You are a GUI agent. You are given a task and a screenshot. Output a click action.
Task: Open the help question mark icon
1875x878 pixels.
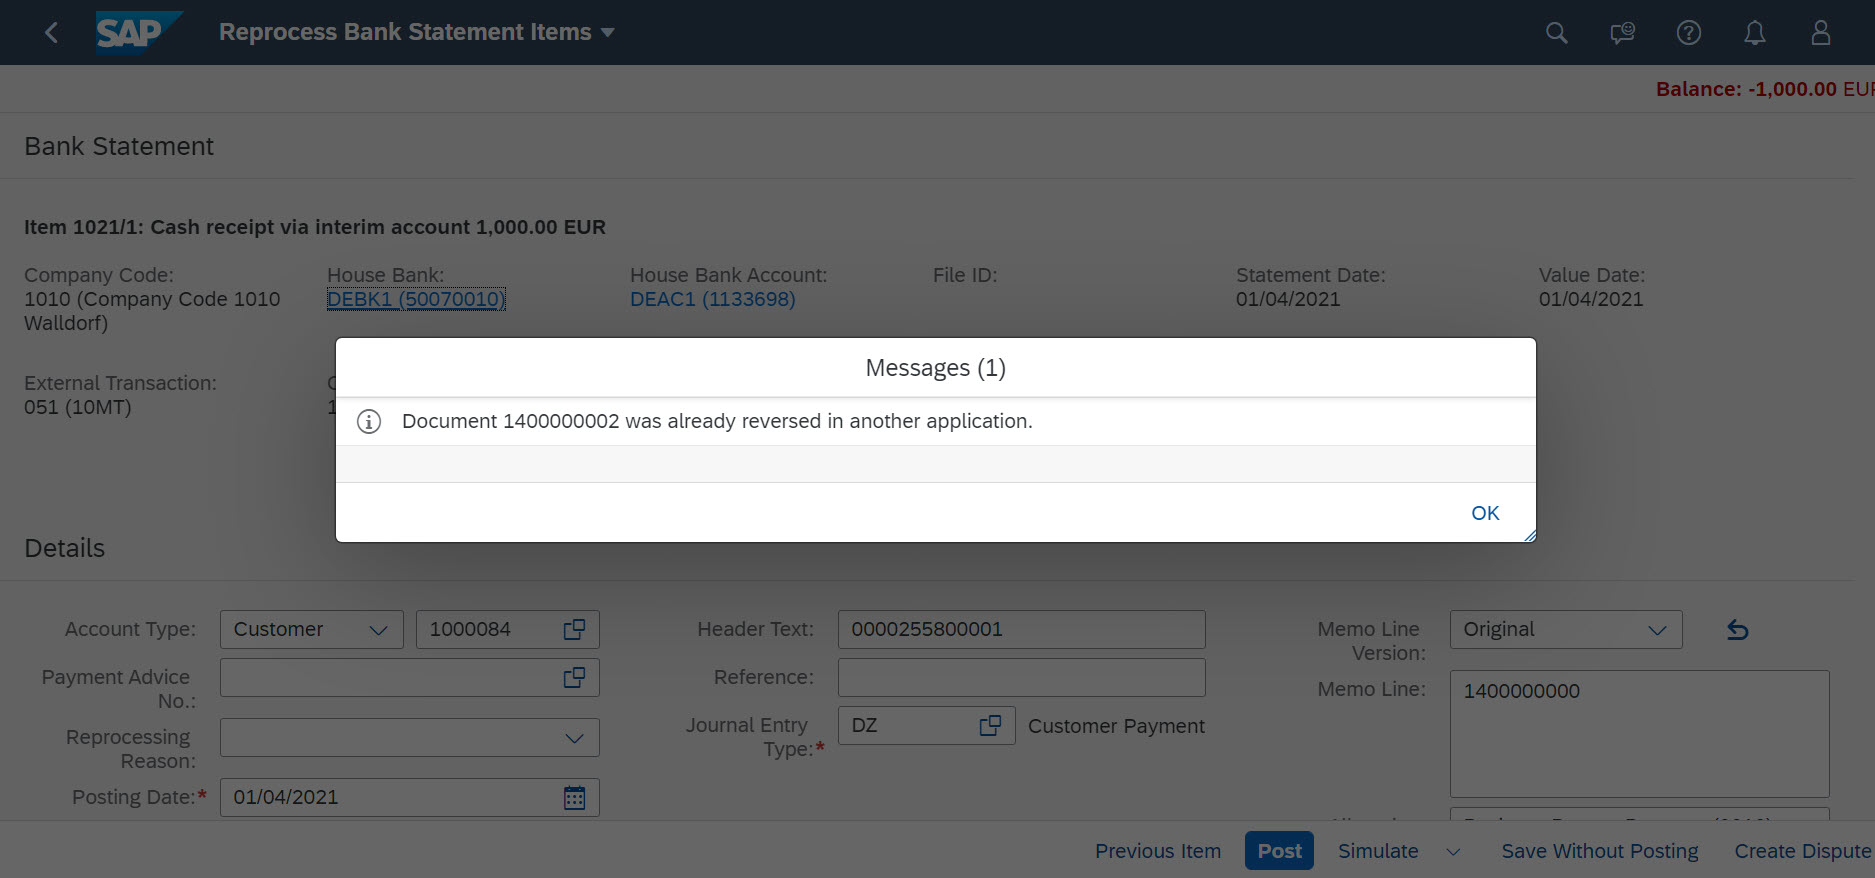(1689, 33)
